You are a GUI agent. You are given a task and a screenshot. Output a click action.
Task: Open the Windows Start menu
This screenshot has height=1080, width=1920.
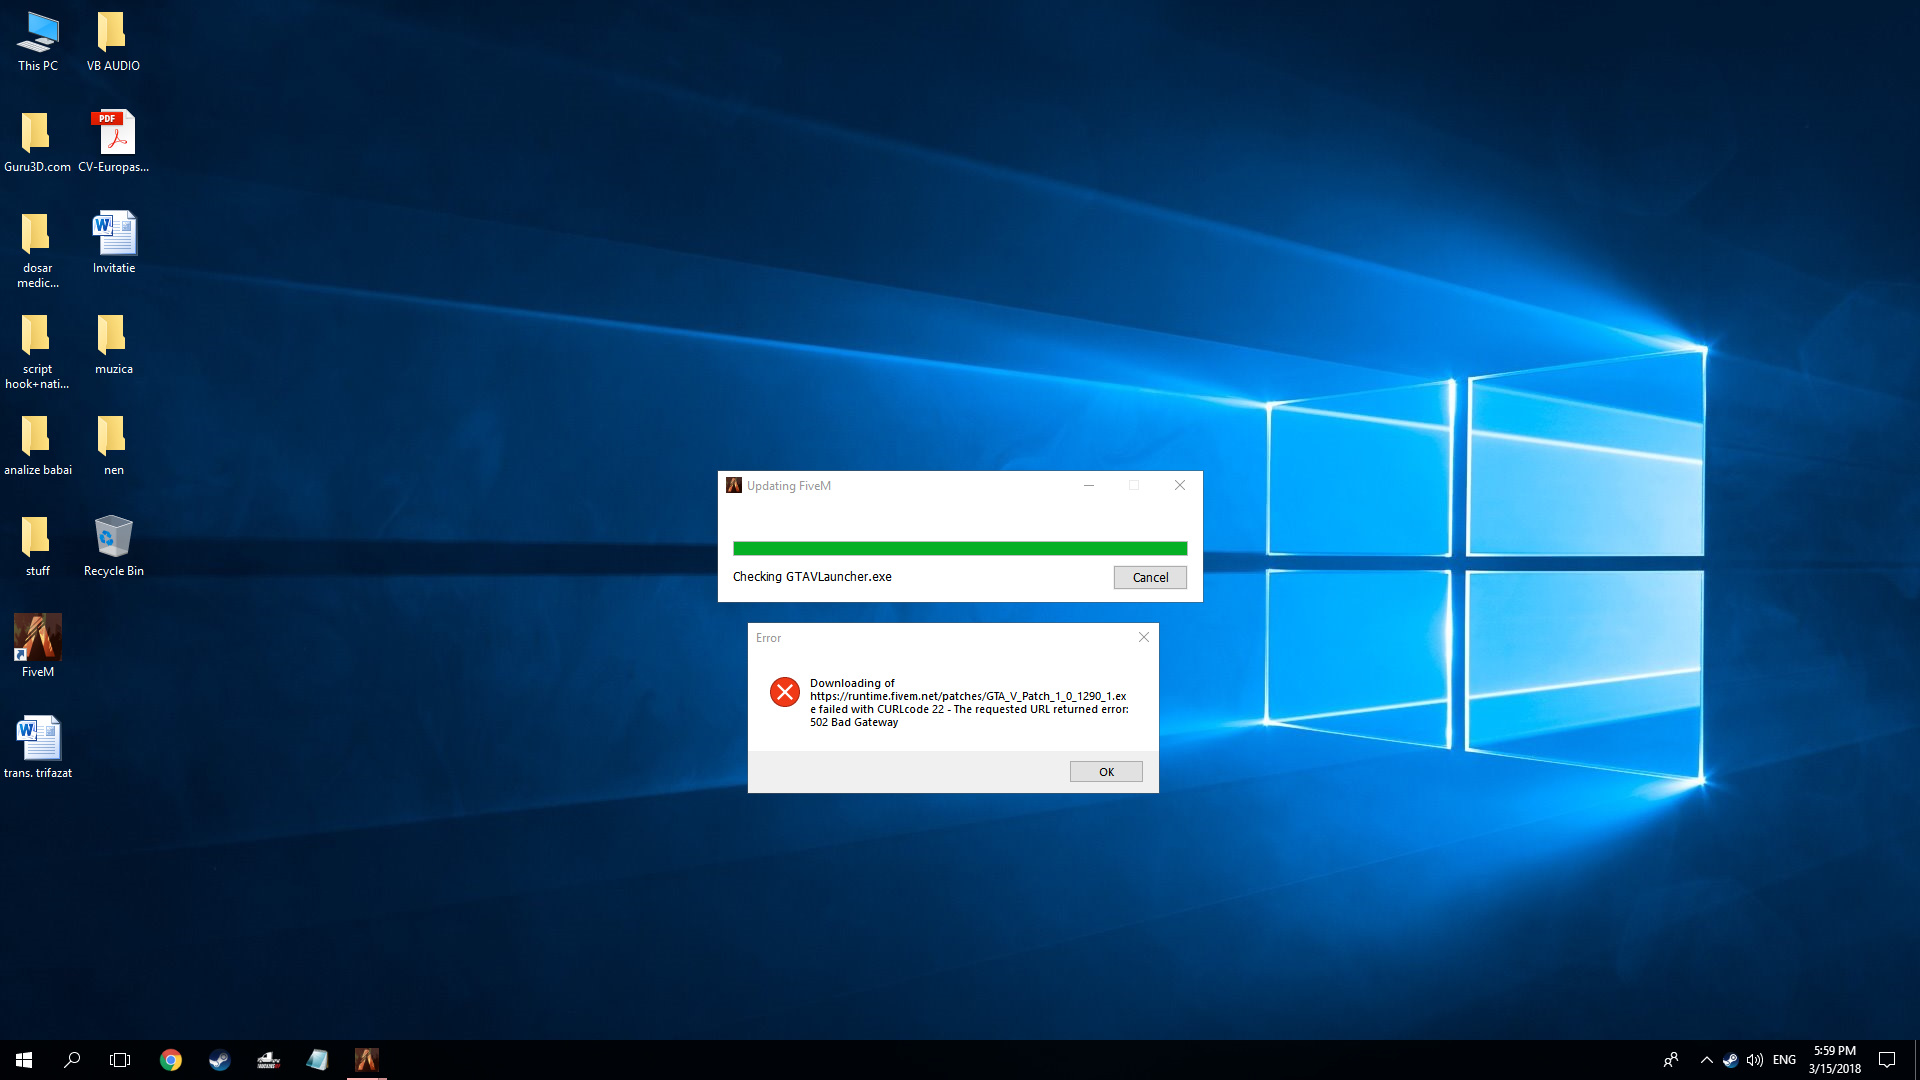tap(24, 1060)
